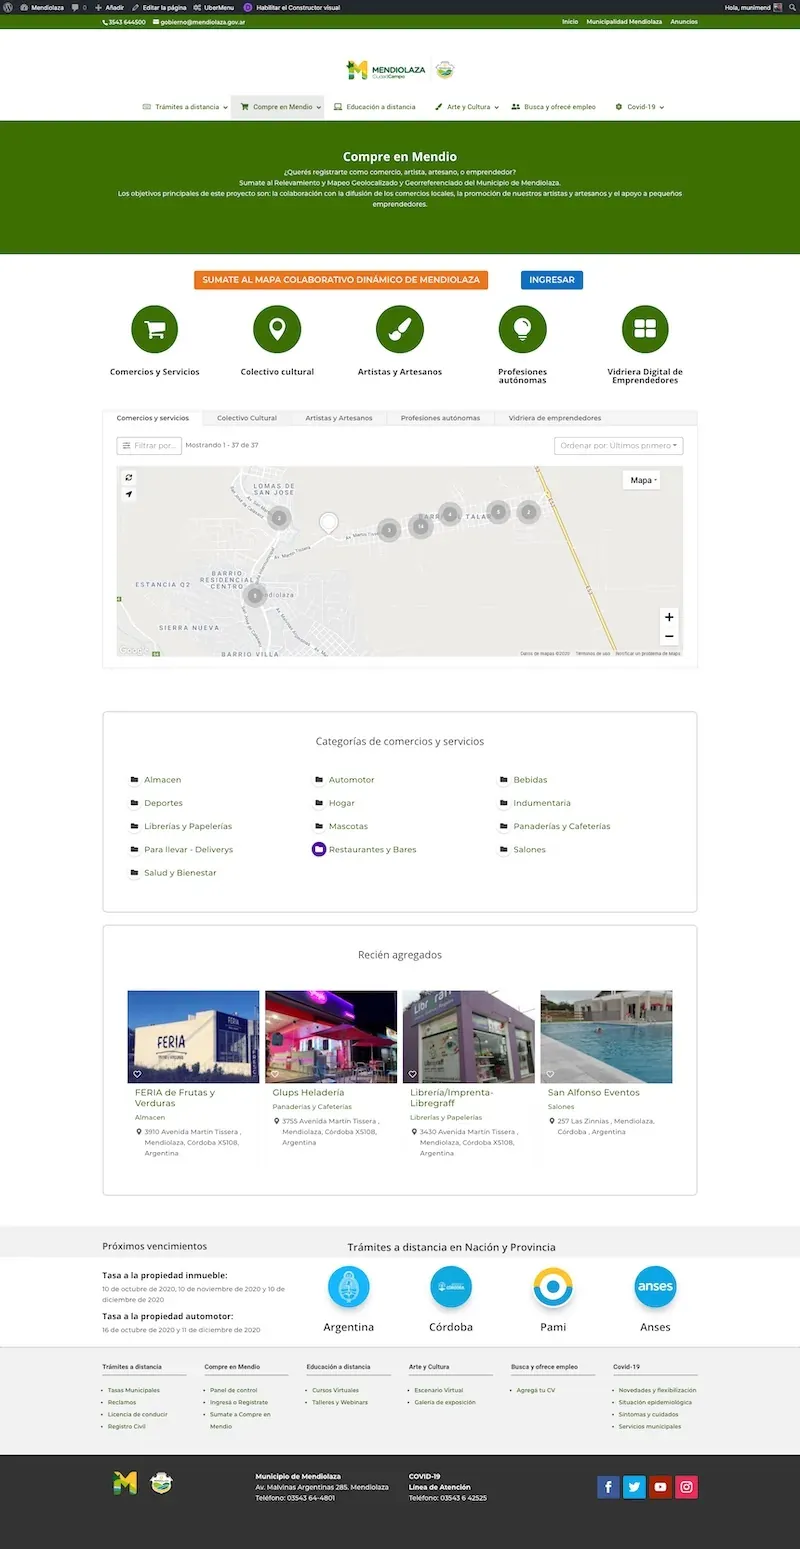The height and width of the screenshot is (1549, 800).
Task: Click the Artistas y Artesanos brush circle icon
Action: (400, 330)
